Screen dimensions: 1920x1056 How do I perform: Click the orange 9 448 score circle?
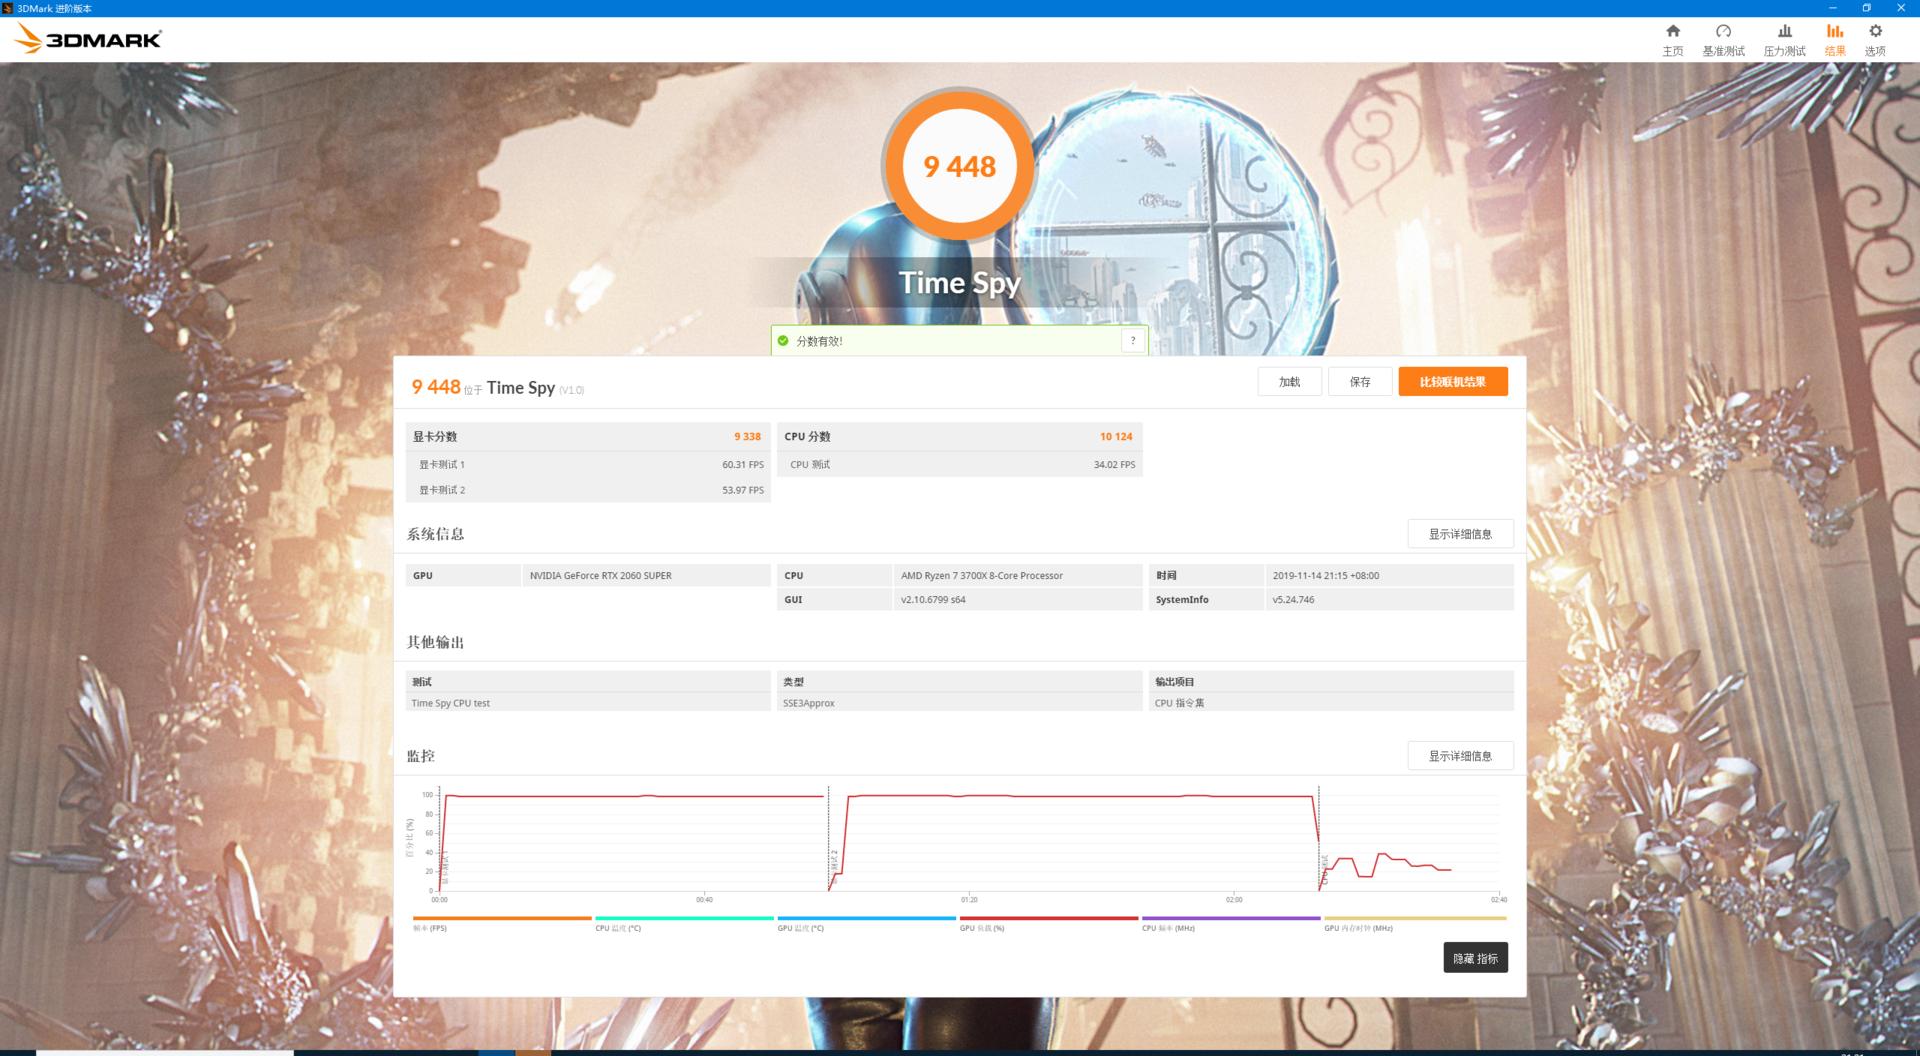(959, 166)
